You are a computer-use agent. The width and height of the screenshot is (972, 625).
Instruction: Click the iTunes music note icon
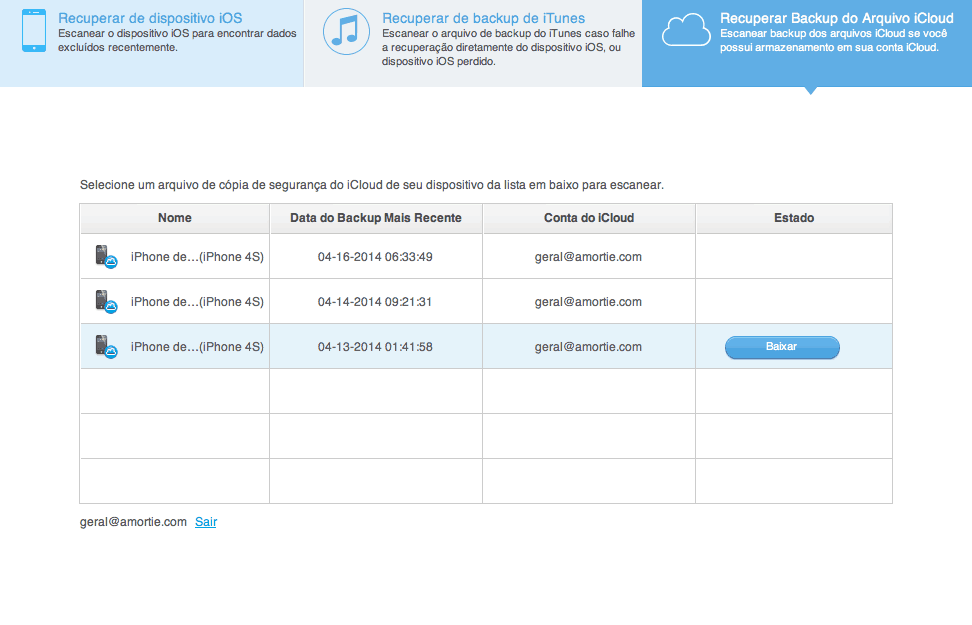(x=346, y=31)
